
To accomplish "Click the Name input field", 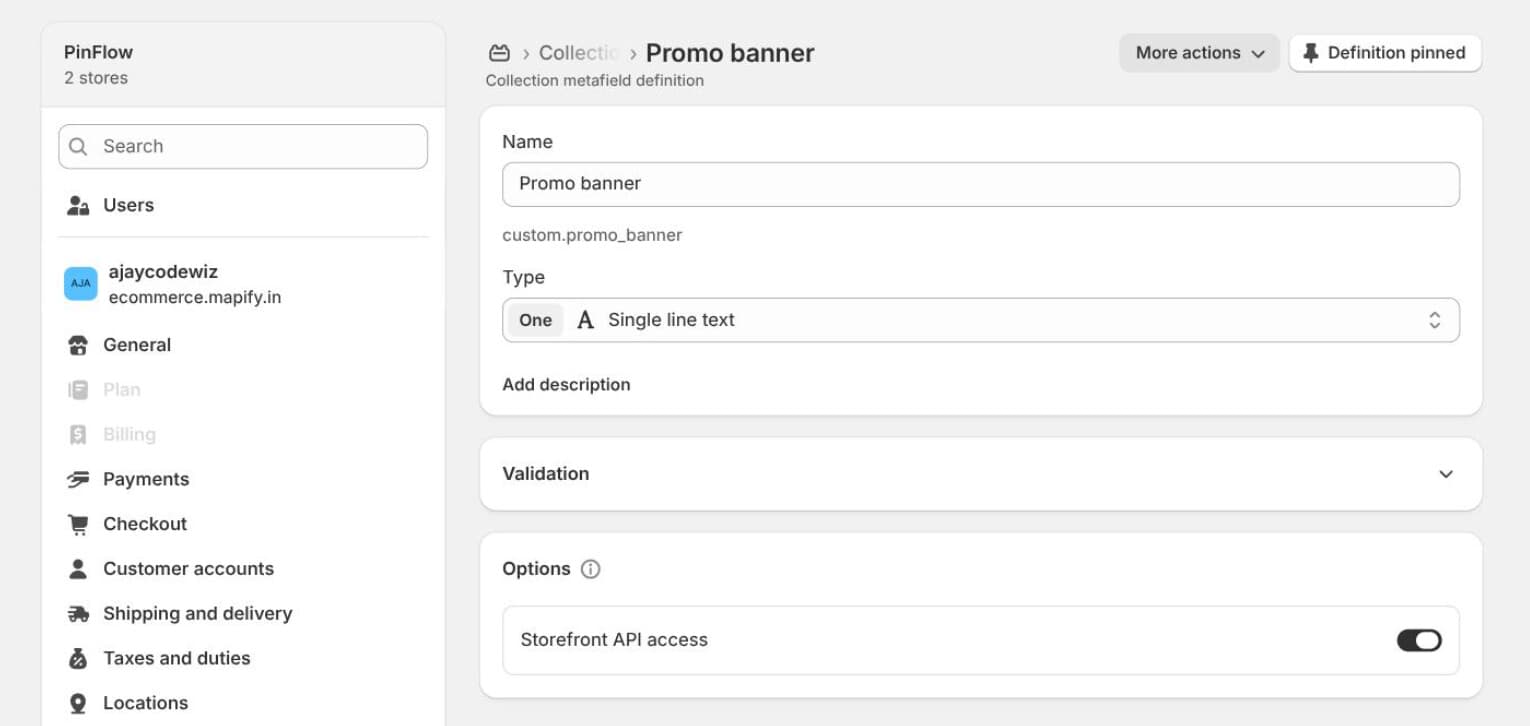I will (x=980, y=184).
